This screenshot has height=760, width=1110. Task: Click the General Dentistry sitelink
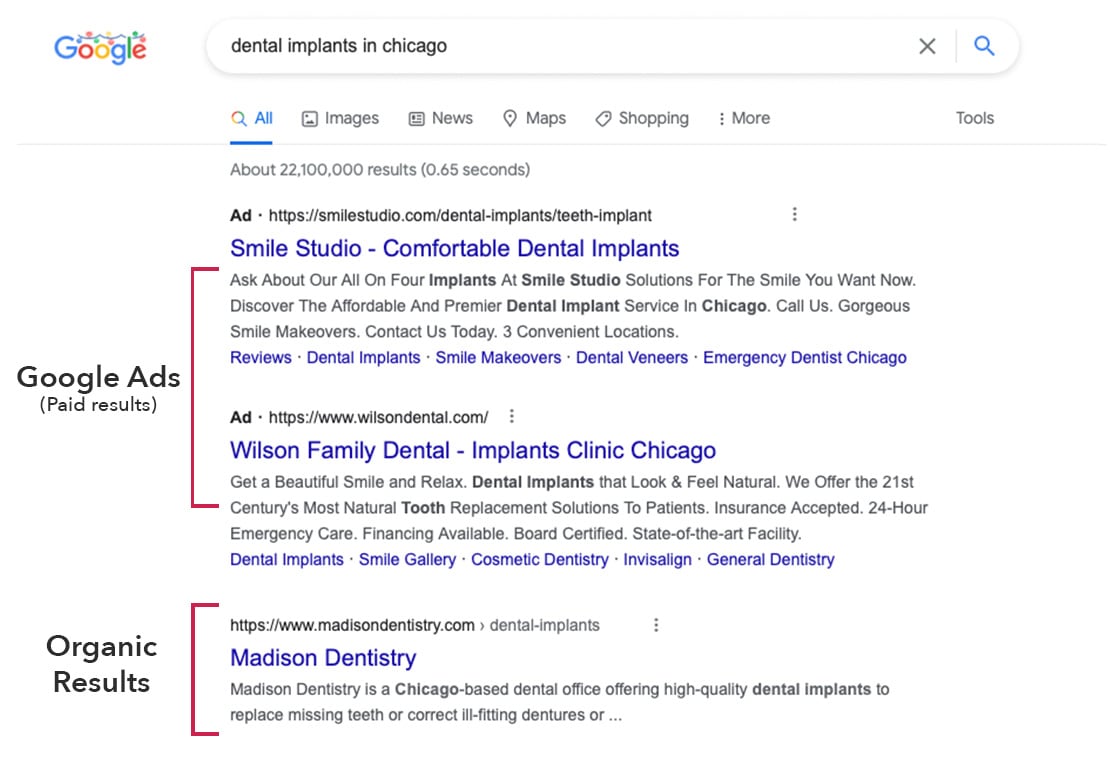click(770, 560)
